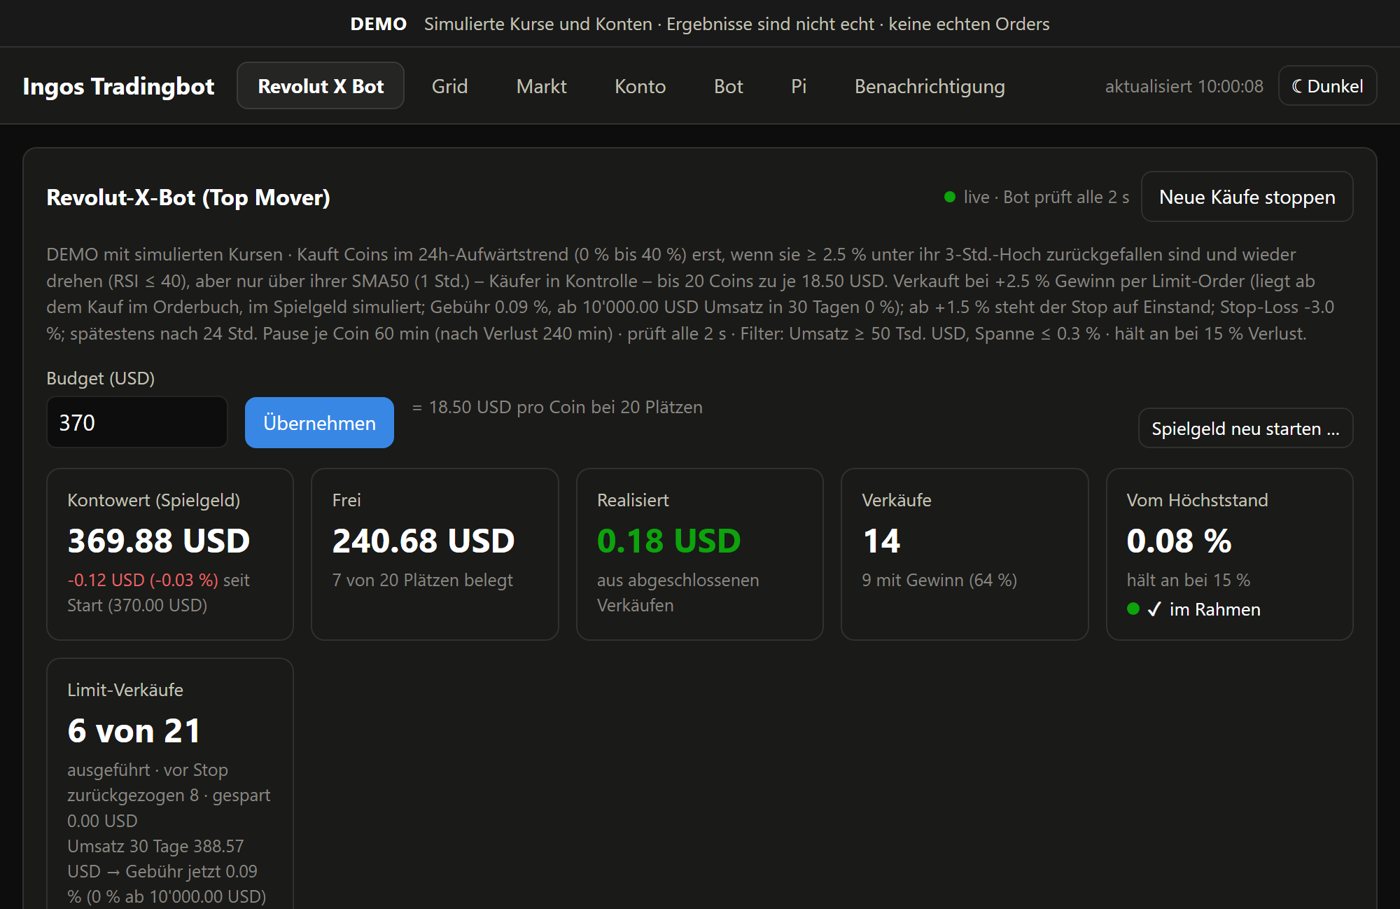The image size is (1400, 909).
Task: Click the text '9 mit Gewinn (64 %)'
Action: [939, 580]
